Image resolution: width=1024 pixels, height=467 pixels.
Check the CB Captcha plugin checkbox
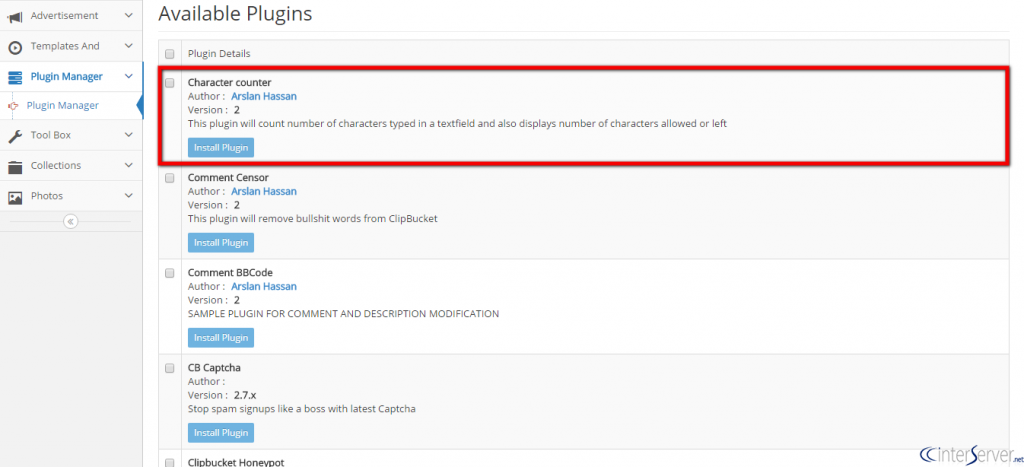[x=170, y=368]
